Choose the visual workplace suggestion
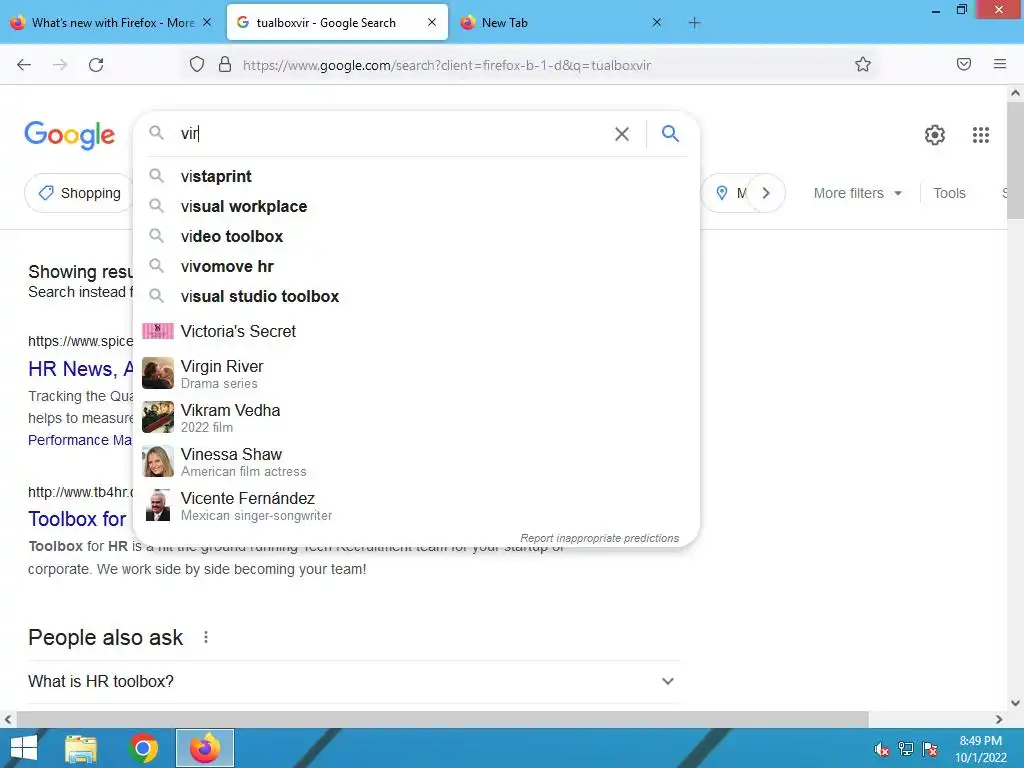The width and height of the screenshot is (1024, 768). click(416, 206)
